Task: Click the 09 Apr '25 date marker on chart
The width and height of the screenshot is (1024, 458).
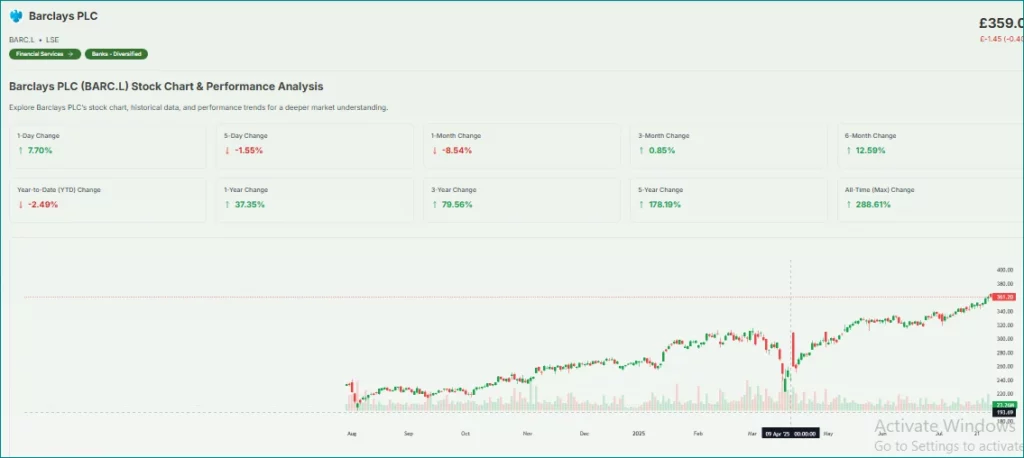Action: pyautogui.click(x=791, y=433)
